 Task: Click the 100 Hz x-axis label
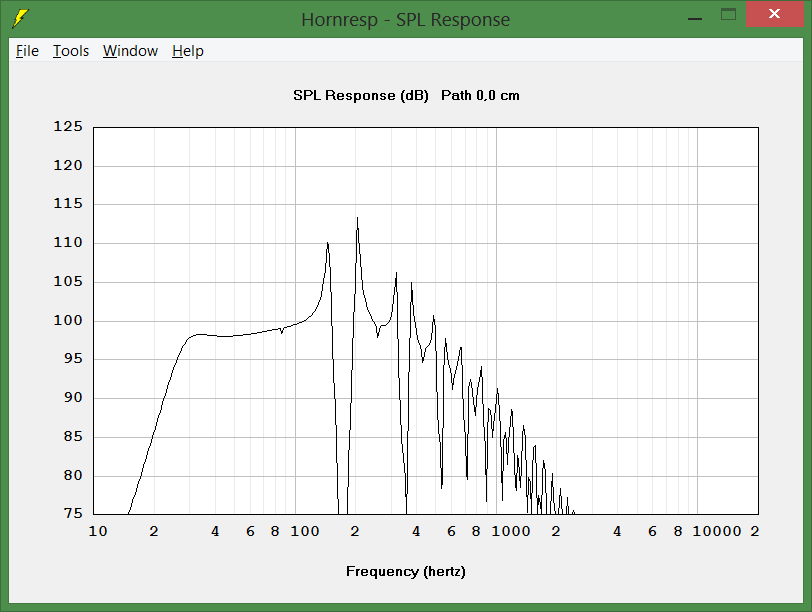(304, 531)
